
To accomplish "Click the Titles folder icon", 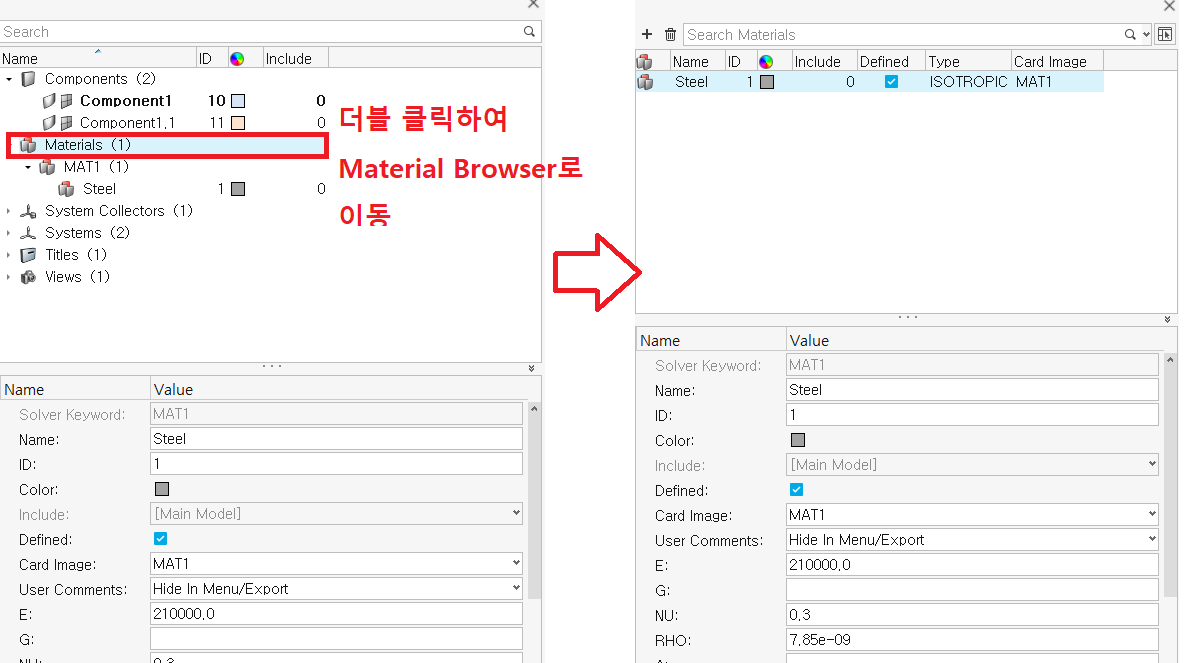I will (x=28, y=254).
